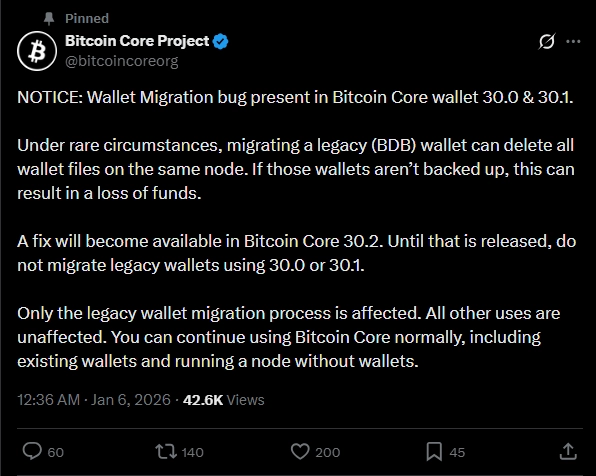
Task: Click the 12:36 AM timestamp link
Action: (x=94, y=400)
